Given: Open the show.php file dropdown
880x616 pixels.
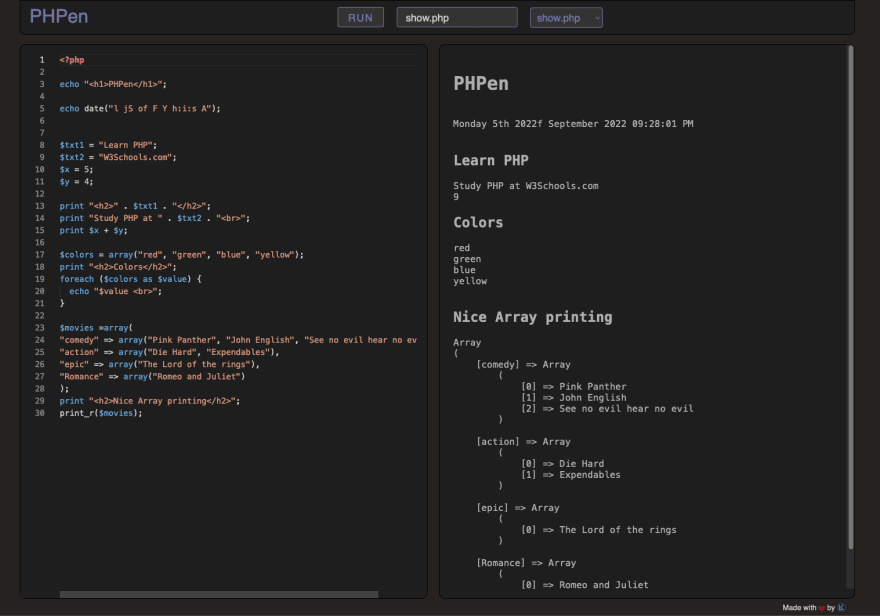Looking at the screenshot, I should point(566,17).
